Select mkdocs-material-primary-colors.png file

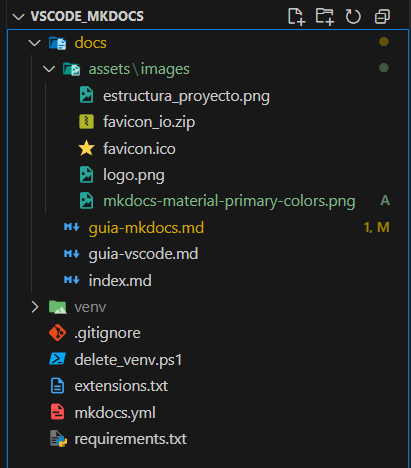[x=208, y=201]
